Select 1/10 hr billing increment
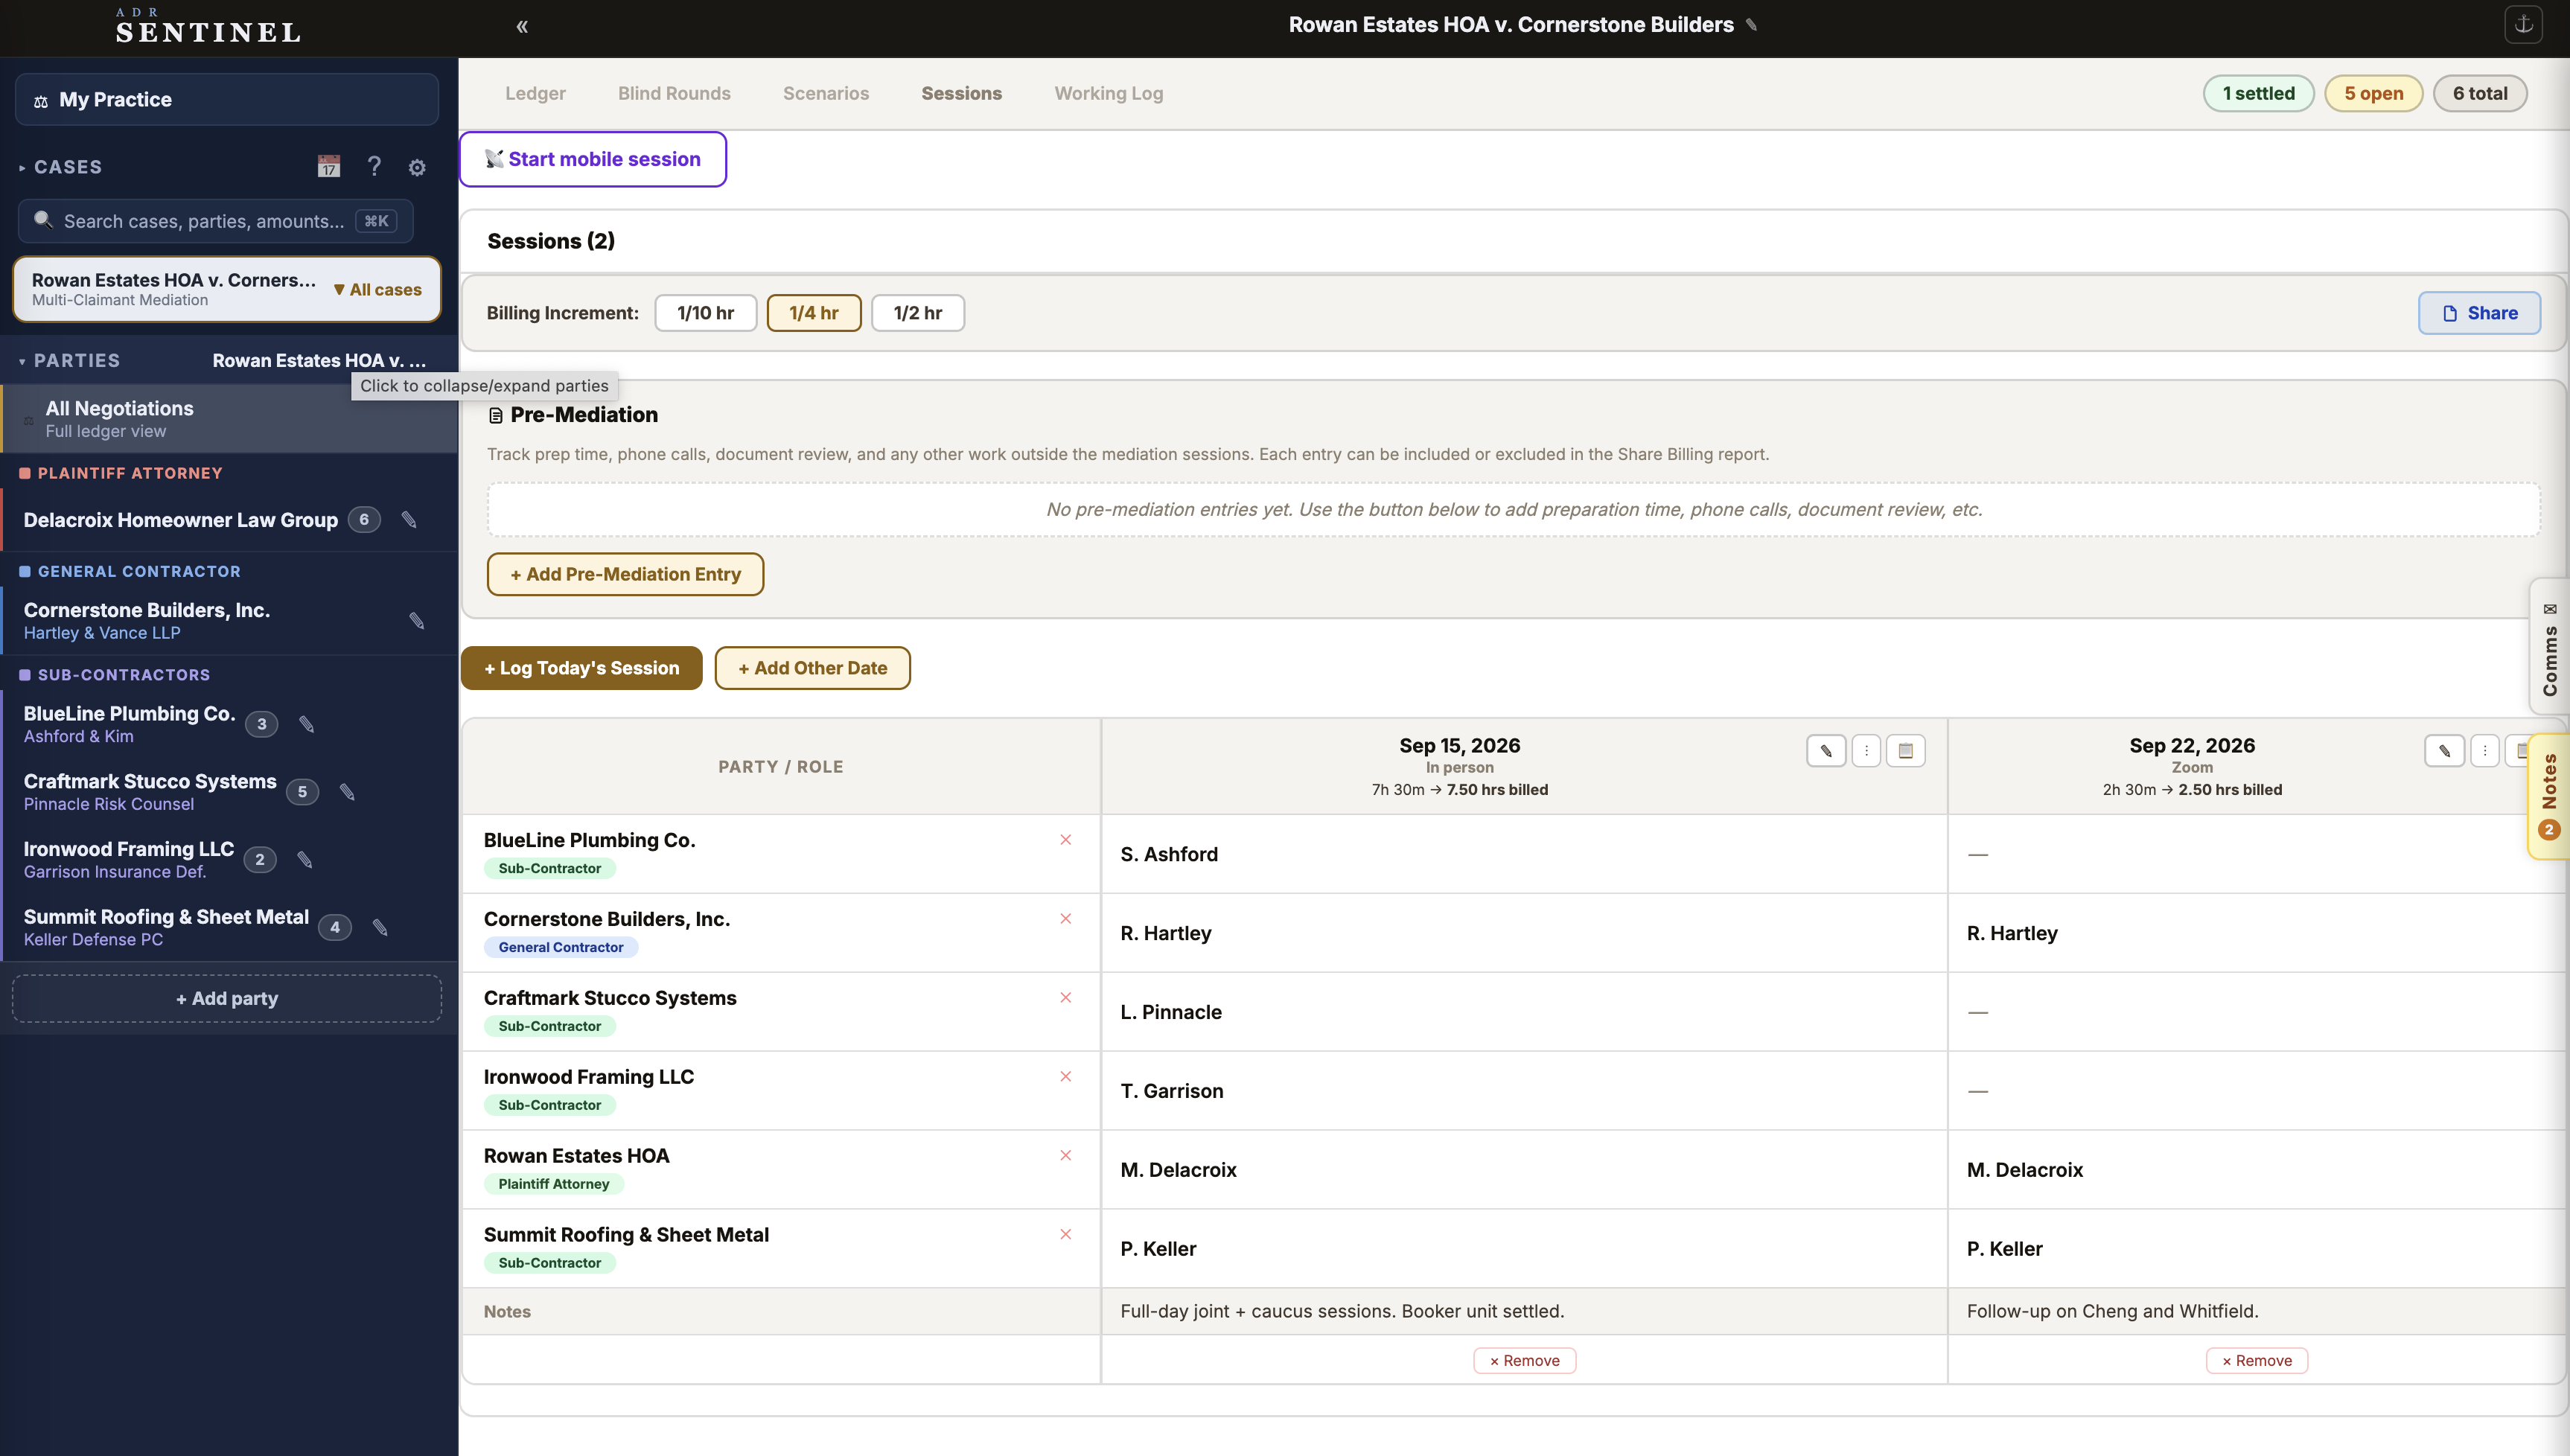The image size is (2570, 1456). (705, 313)
